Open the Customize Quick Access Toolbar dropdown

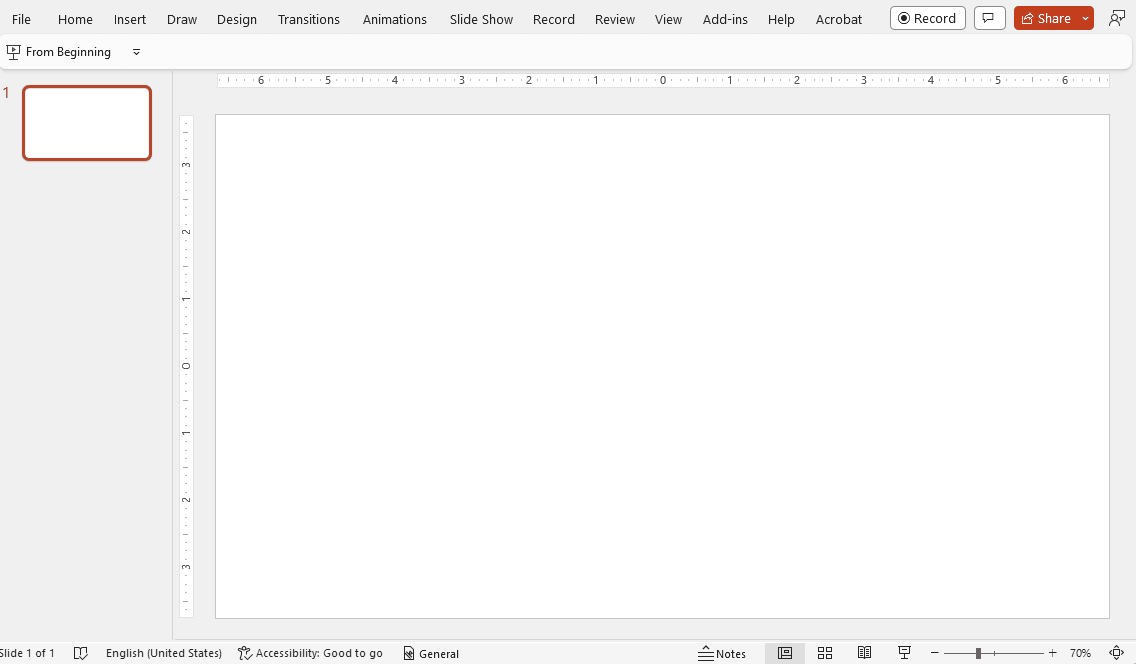pyautogui.click(x=136, y=52)
